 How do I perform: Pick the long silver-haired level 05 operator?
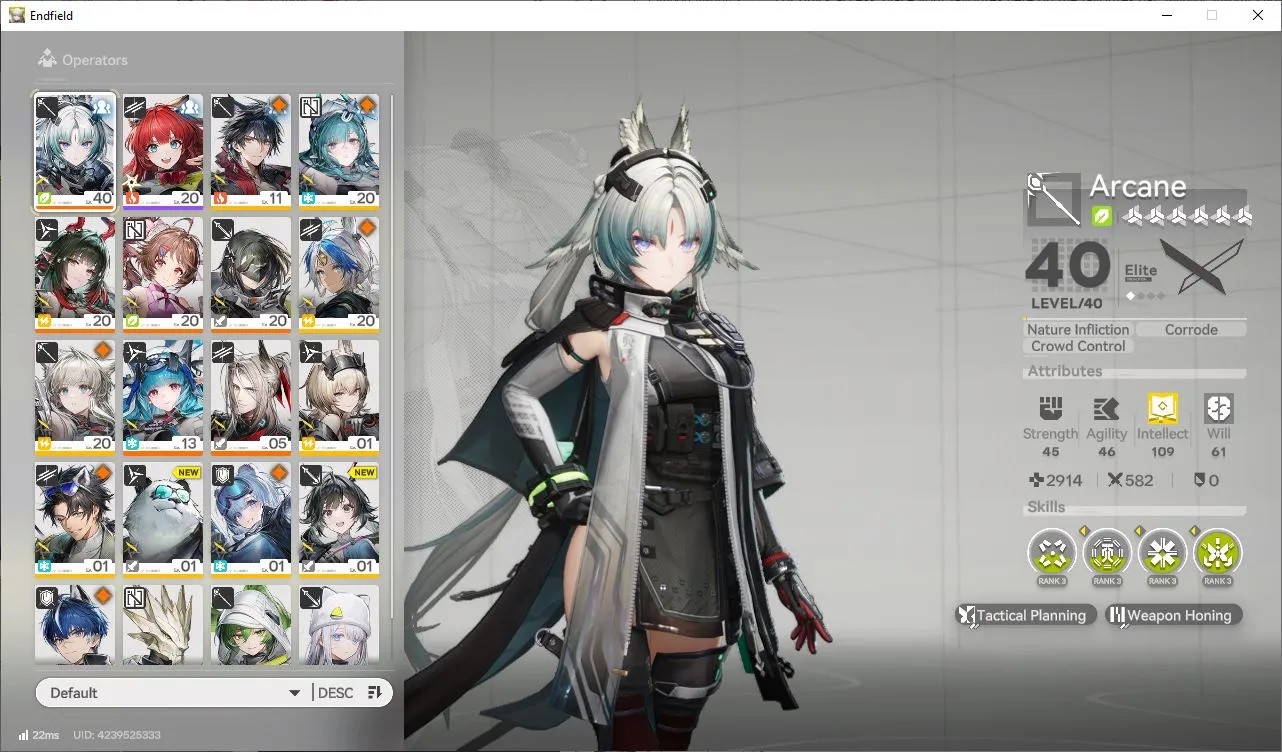coord(251,397)
